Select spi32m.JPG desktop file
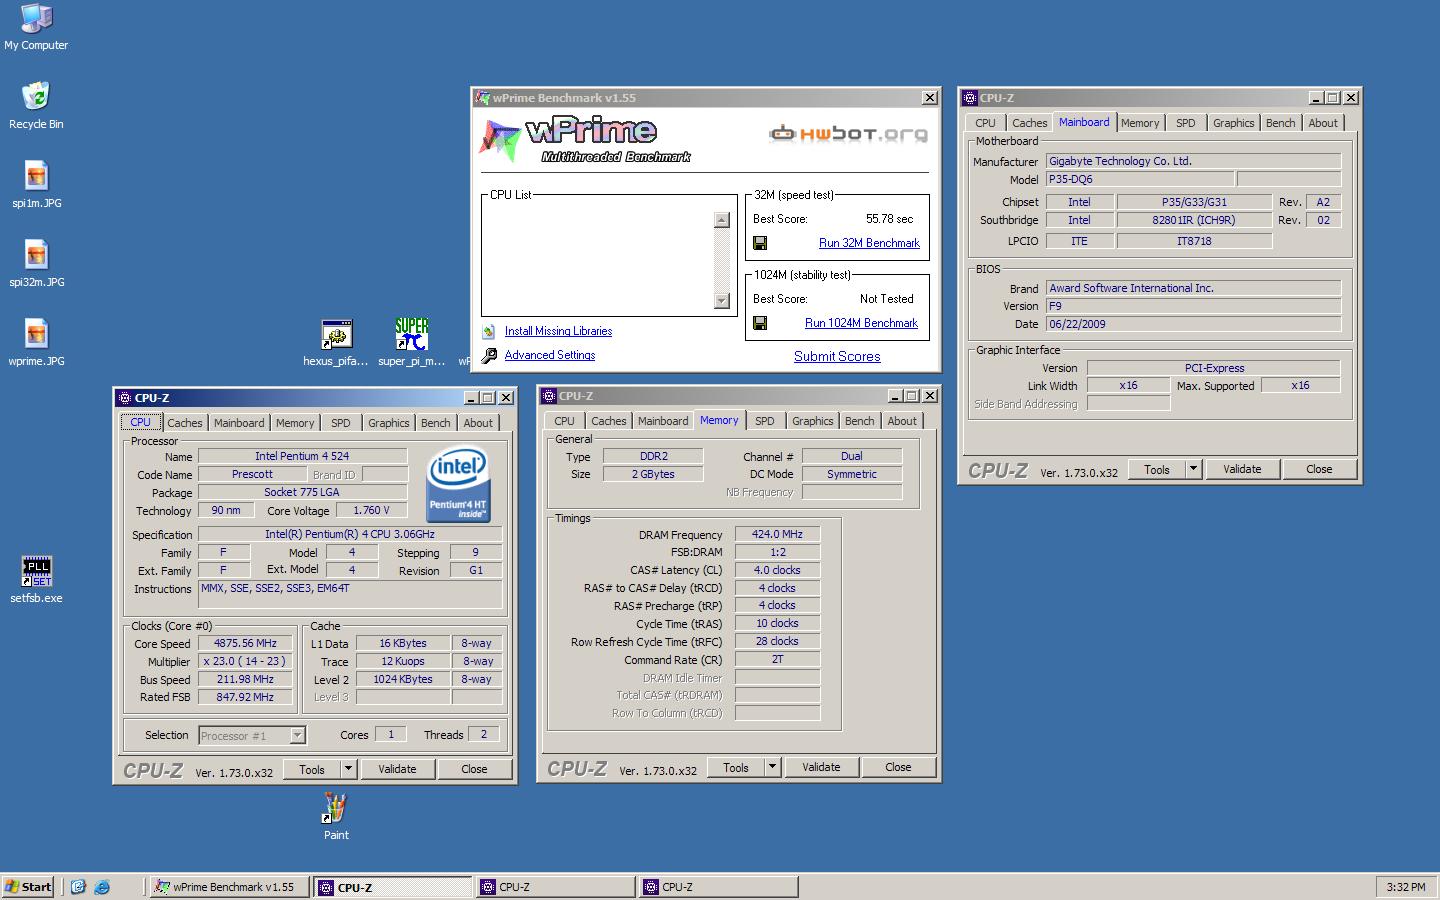The image size is (1440, 900). [x=36, y=254]
